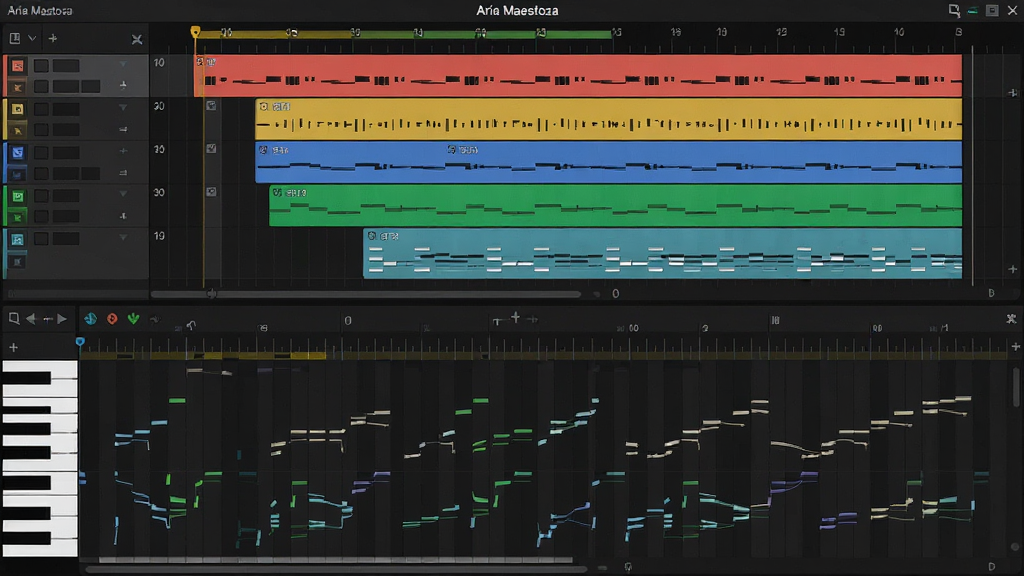Click the red circular icon in the piano roll toolbar

point(112,319)
